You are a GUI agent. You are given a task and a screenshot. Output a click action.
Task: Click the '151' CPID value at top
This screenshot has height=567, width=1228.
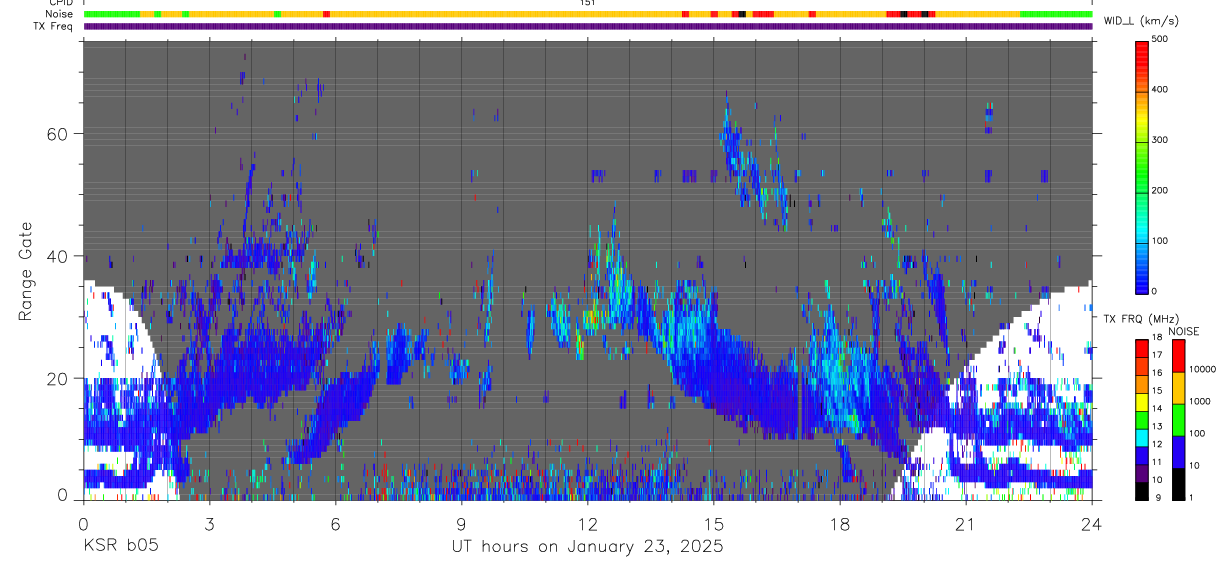587,3
